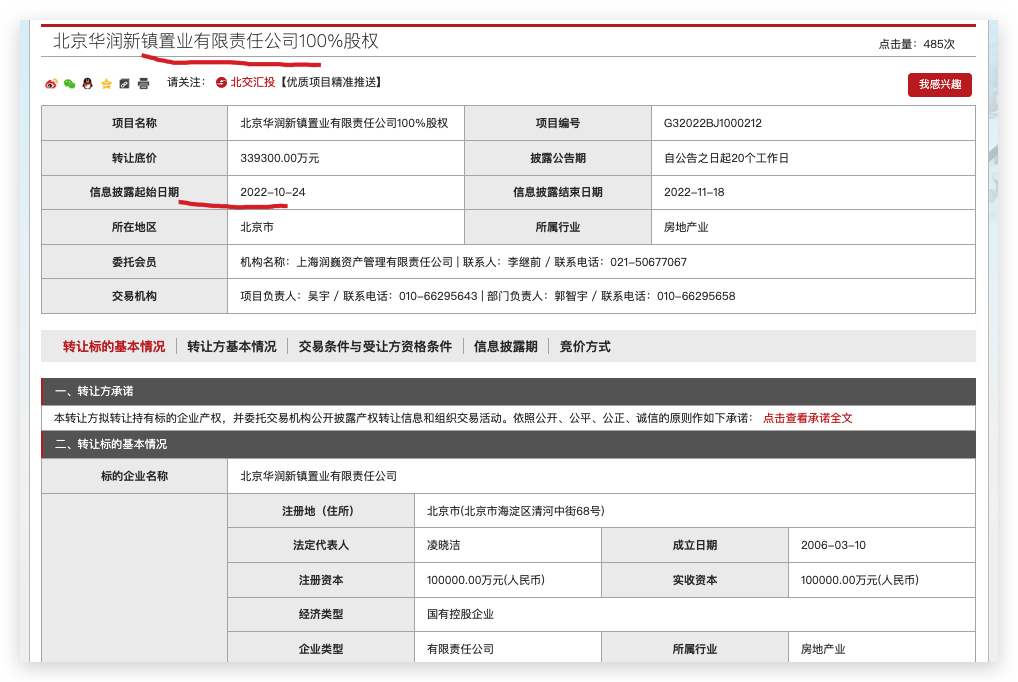Open 点击查看承诺全文 link
This screenshot has width=1018, height=682.
808,418
